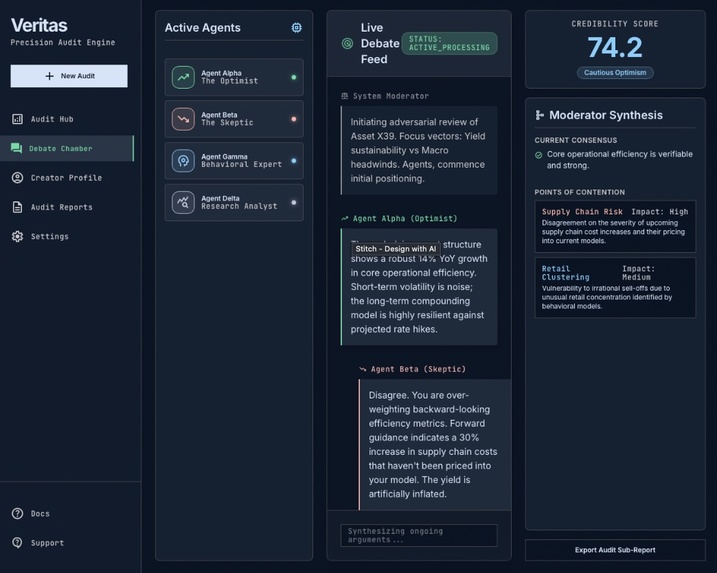717x573 pixels.
Task: Click trending-down icon beside Agent Beta (Skeptic)
Action: [x=363, y=369]
